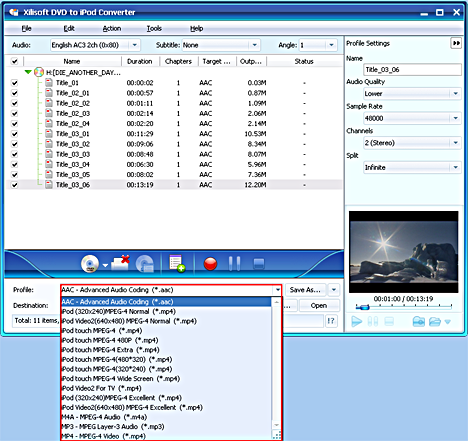Open the Split dropdown

coord(456,167)
